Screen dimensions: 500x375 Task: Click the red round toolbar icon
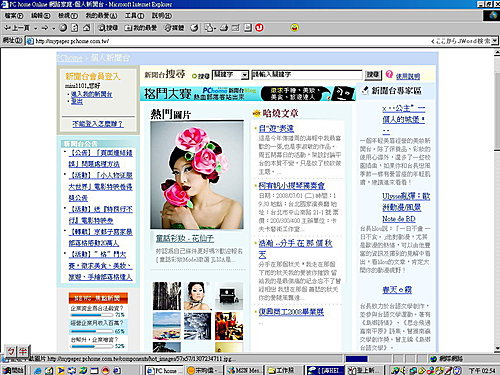(259, 28)
